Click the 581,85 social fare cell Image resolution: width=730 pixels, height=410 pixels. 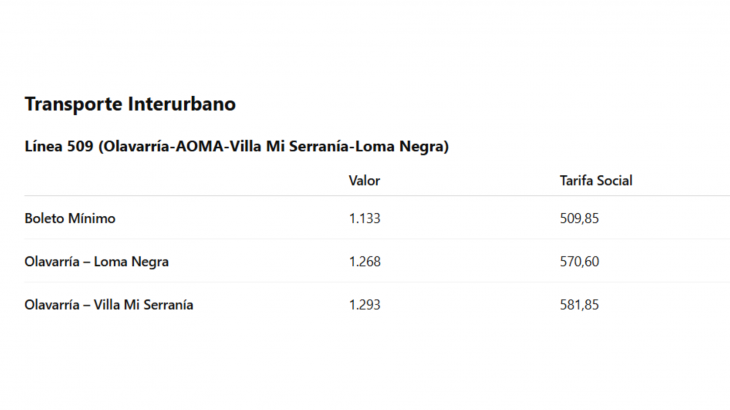pos(579,305)
